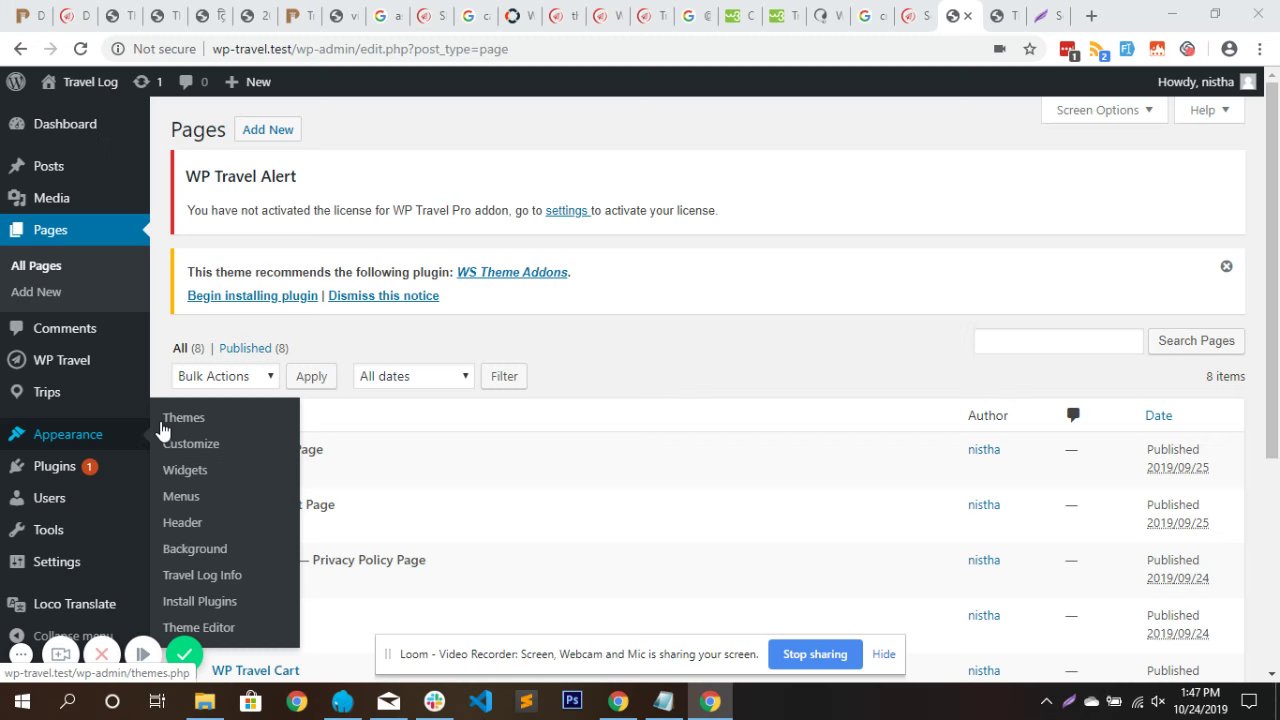Click the Apply button
The image size is (1280, 720).
pyautogui.click(x=311, y=376)
